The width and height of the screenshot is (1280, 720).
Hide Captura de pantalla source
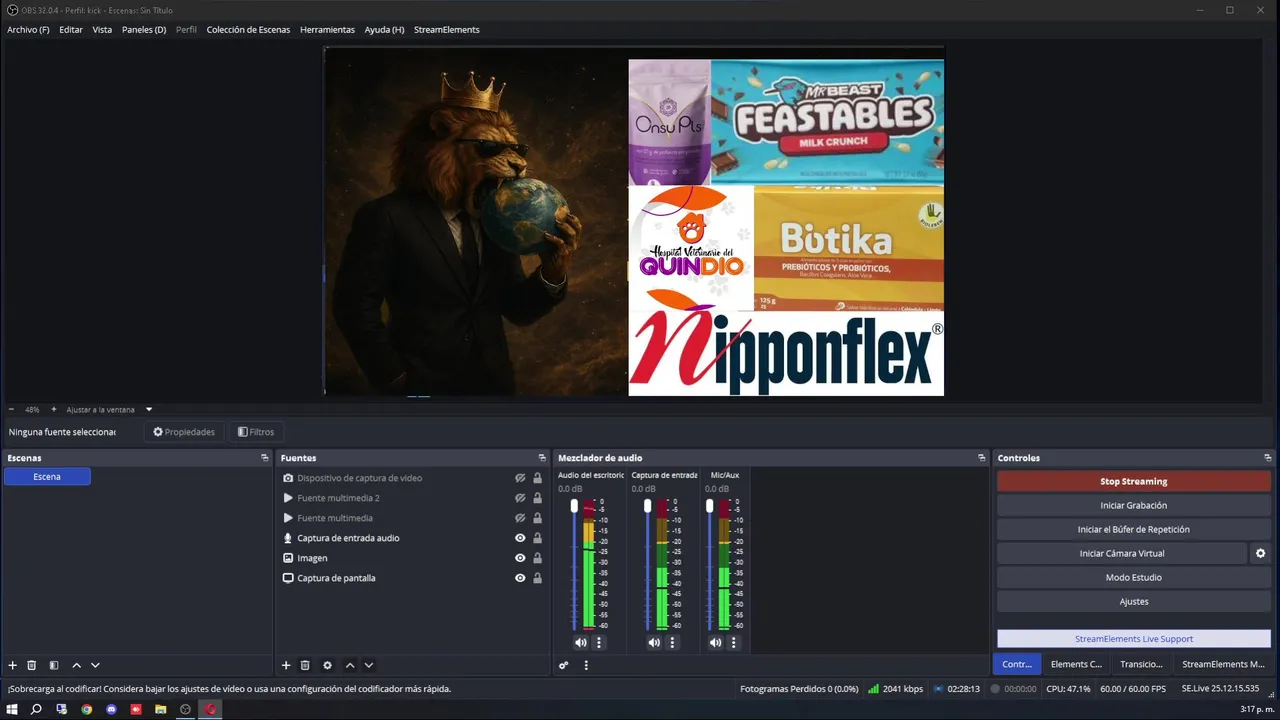(520, 578)
